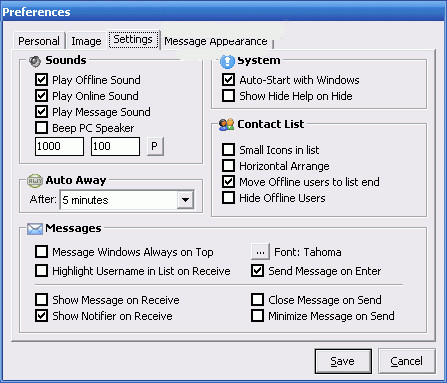Viewport: 447px width, 383px height.
Task: Click the Save button
Action: click(343, 361)
